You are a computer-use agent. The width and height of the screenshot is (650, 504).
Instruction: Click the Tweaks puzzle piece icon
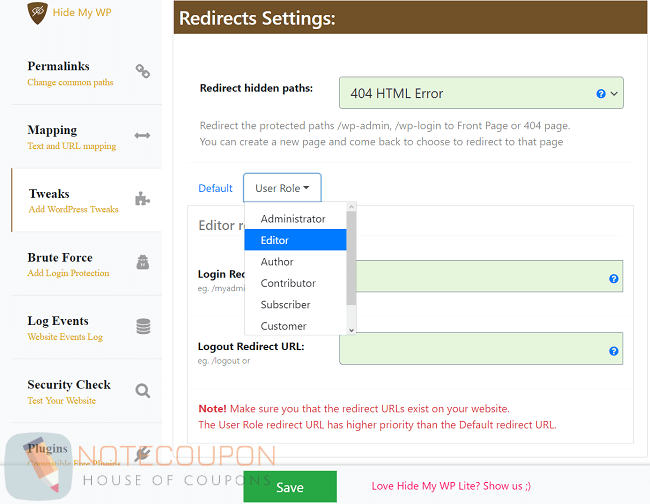(x=142, y=199)
